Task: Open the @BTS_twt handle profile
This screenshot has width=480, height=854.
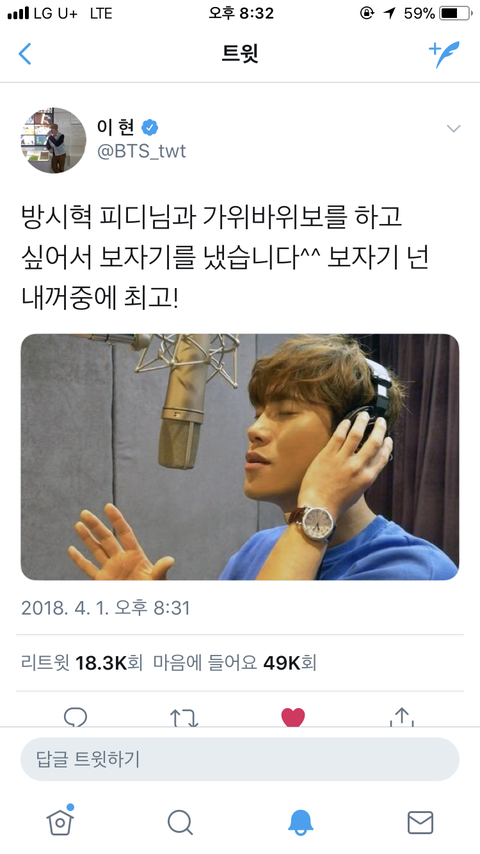Action: pyautogui.click(x=142, y=151)
